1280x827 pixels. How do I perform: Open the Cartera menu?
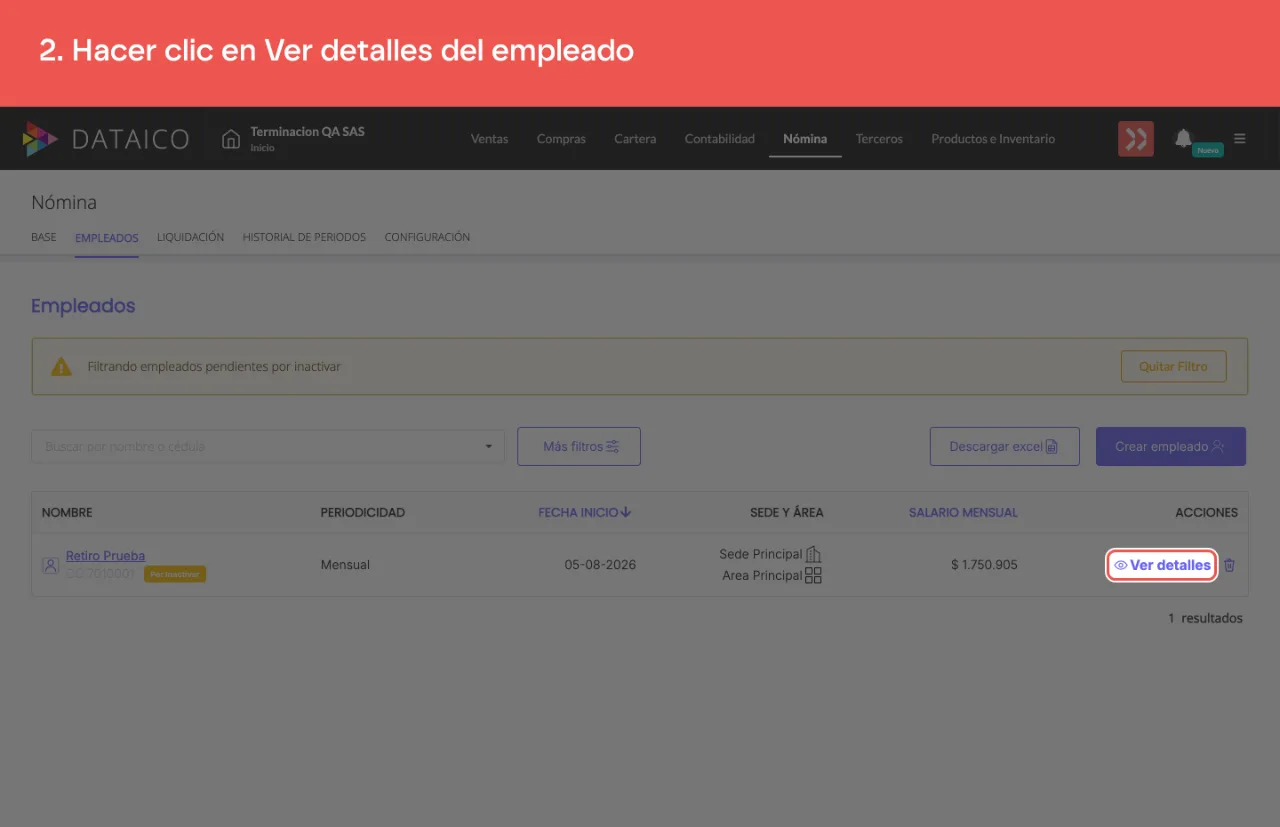[635, 139]
